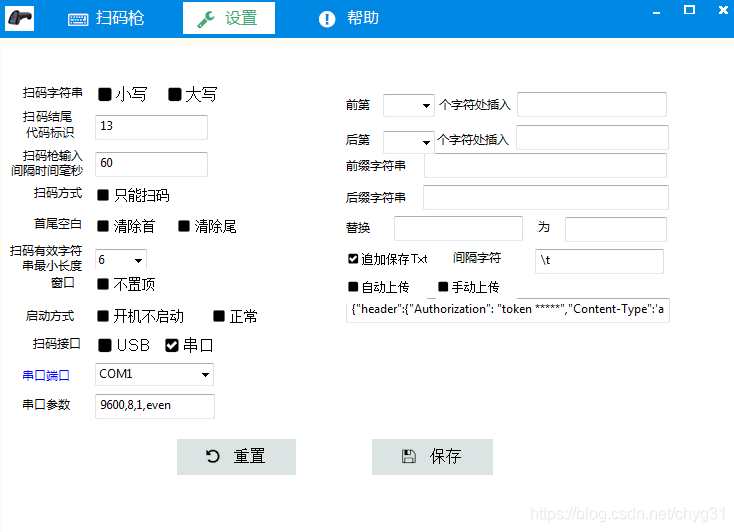This screenshot has height=532, width=734.
Task: Click the 后缀字符串 suffix input field
Action: point(546,197)
